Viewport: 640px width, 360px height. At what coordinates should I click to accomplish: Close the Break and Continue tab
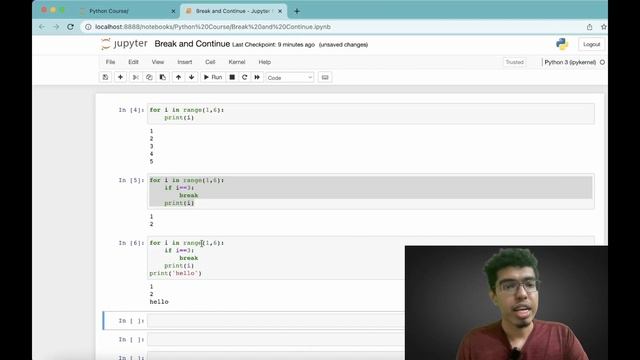coord(280,11)
